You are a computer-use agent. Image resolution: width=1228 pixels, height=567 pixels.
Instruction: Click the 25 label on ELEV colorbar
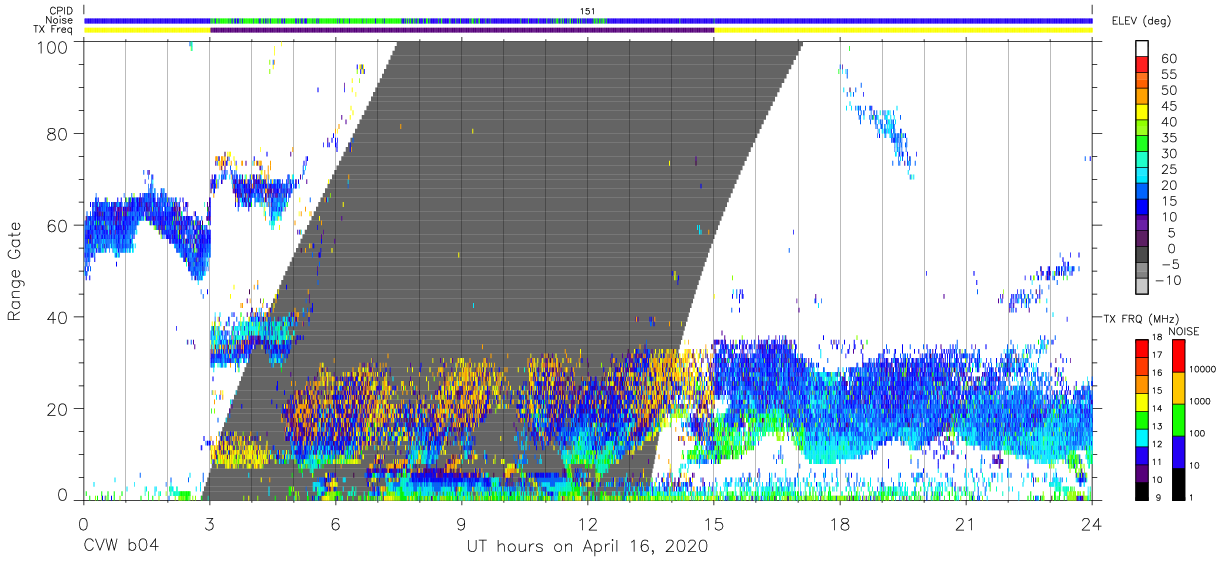pos(1168,169)
